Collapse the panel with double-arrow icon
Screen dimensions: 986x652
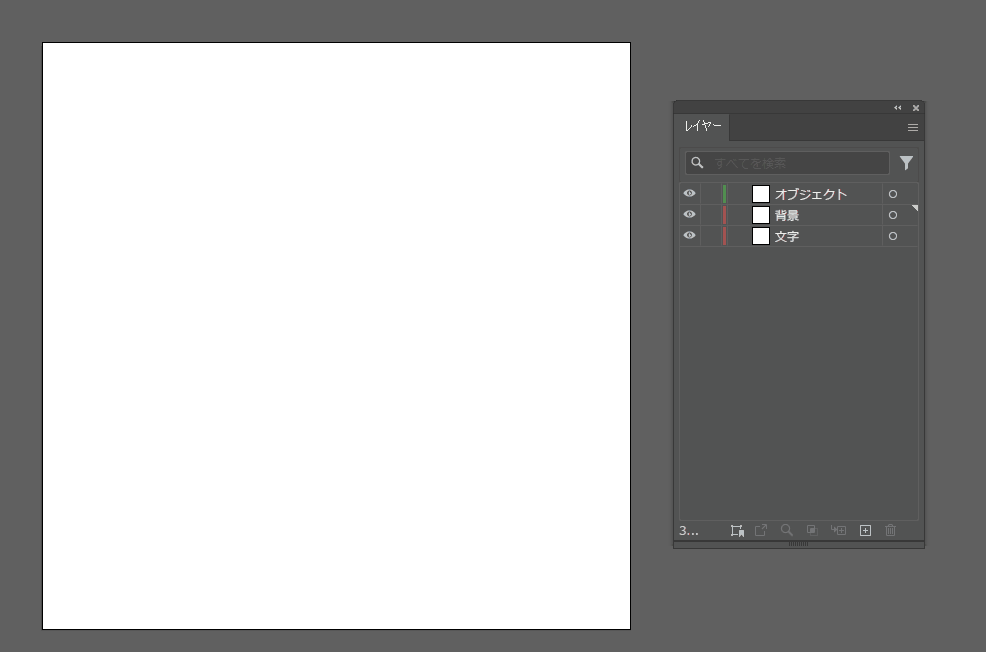(897, 108)
